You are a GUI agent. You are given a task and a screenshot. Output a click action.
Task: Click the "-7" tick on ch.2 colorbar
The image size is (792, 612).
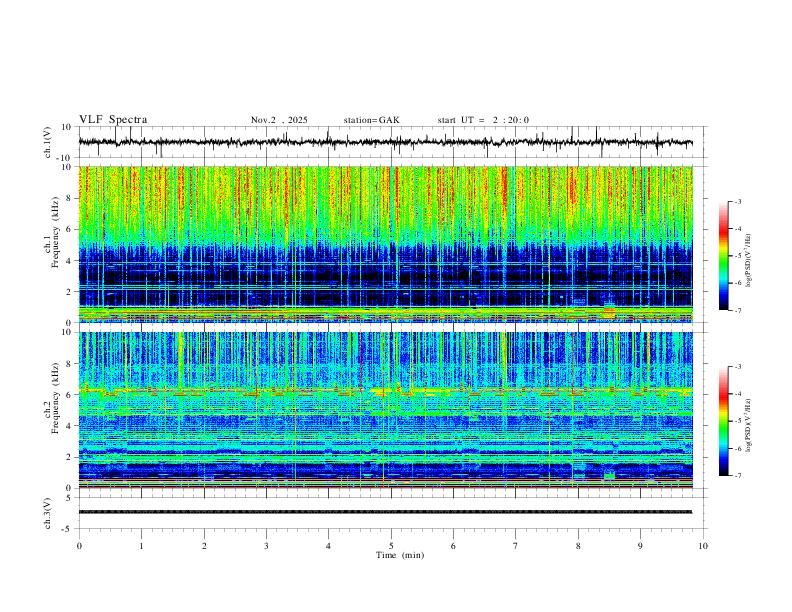737,476
